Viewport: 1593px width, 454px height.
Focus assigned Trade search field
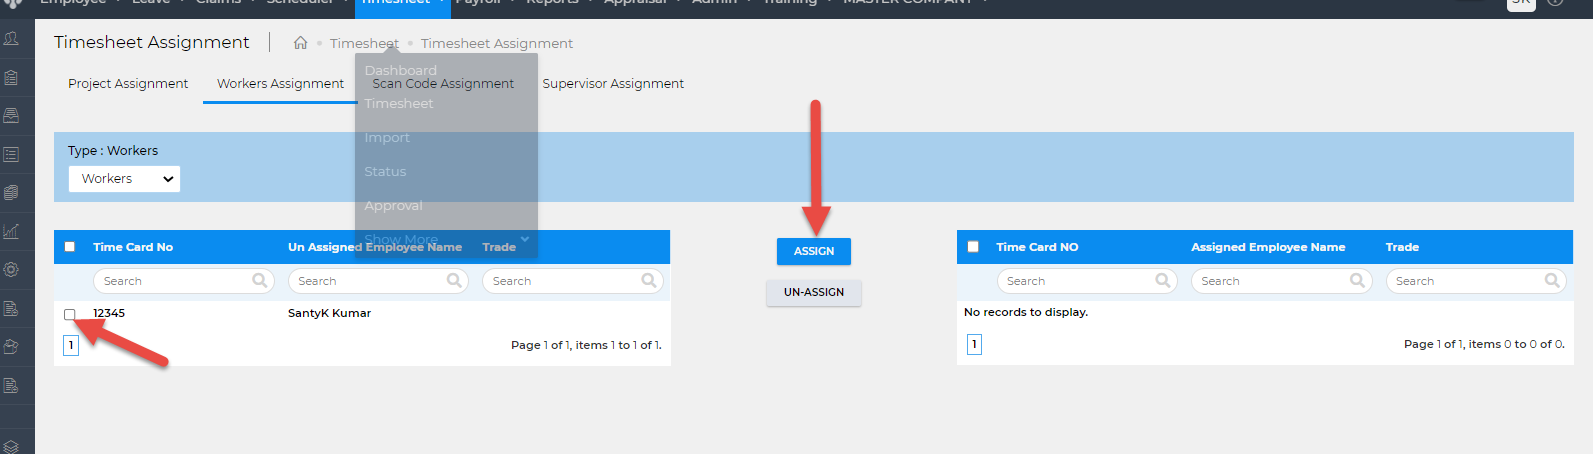pyautogui.click(x=1476, y=281)
